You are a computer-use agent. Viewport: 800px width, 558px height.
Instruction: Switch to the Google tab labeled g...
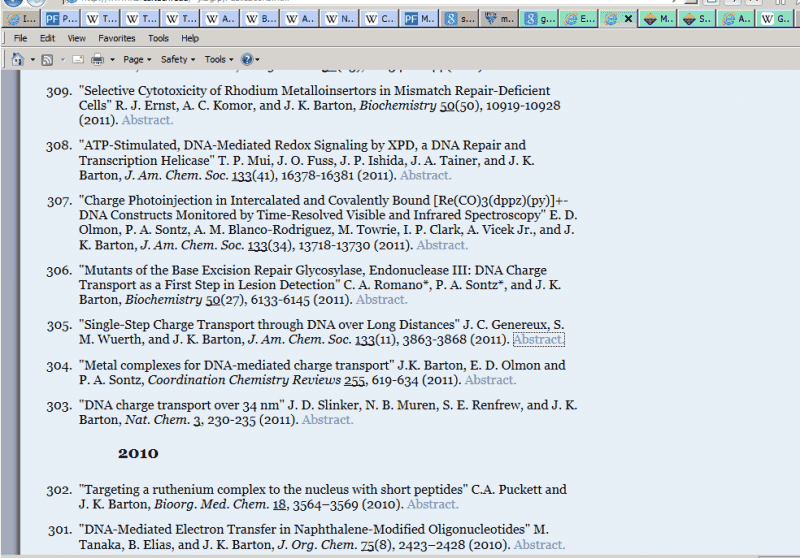point(539,19)
